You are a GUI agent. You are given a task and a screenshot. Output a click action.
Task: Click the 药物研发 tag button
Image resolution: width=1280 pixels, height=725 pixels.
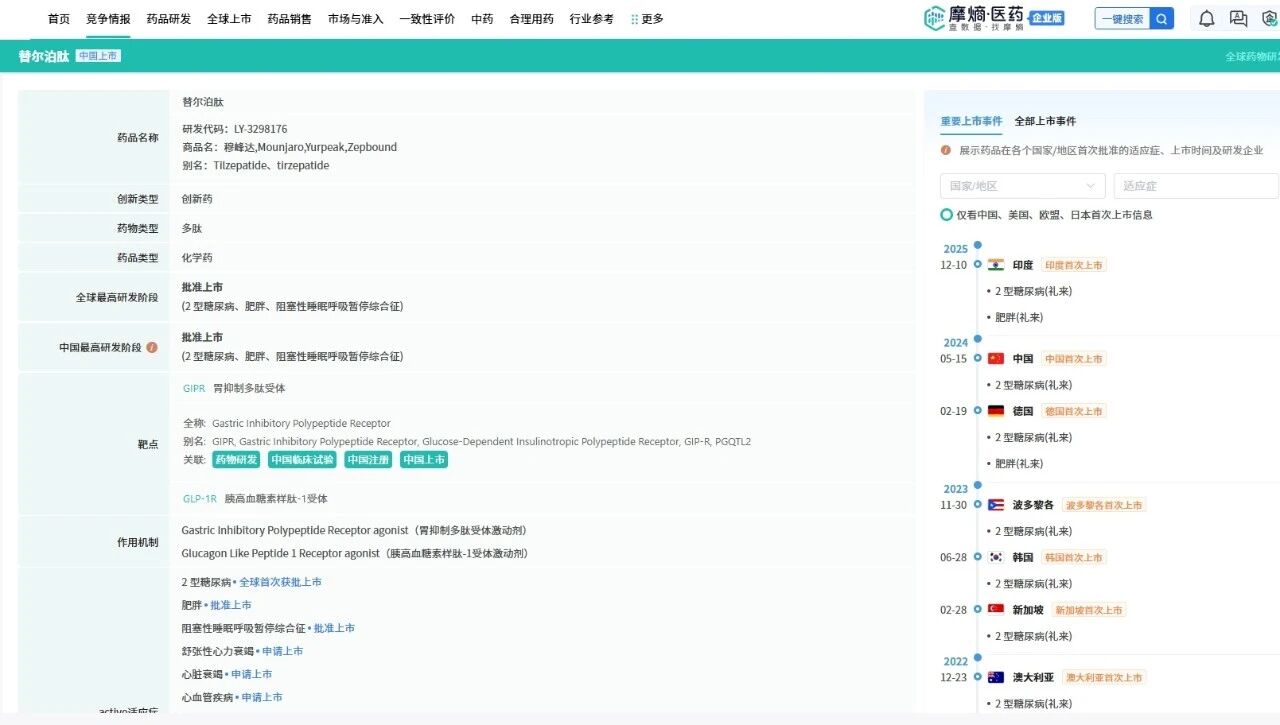pos(236,460)
